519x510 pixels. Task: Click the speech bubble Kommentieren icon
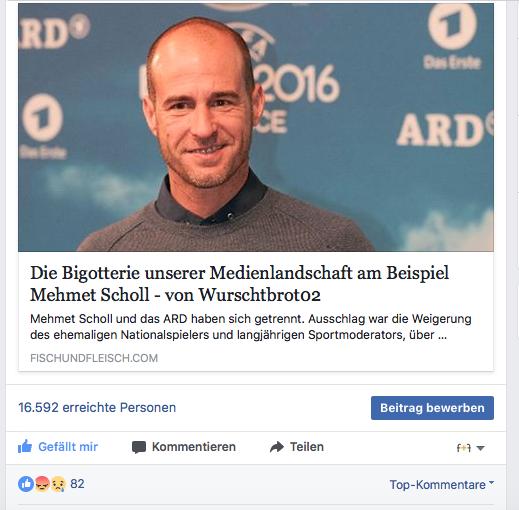point(139,447)
